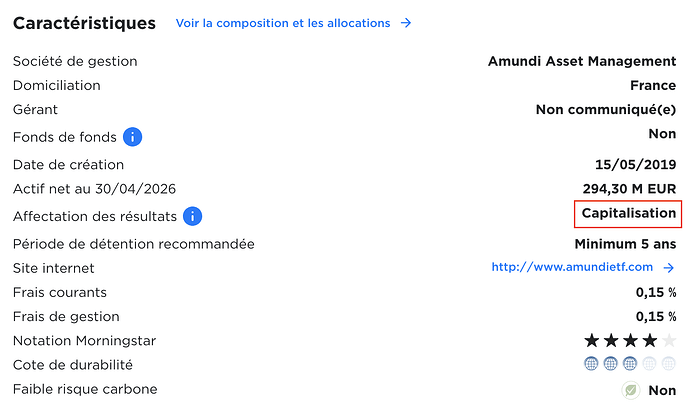Click the arrow after the composition link

[x=406, y=23]
